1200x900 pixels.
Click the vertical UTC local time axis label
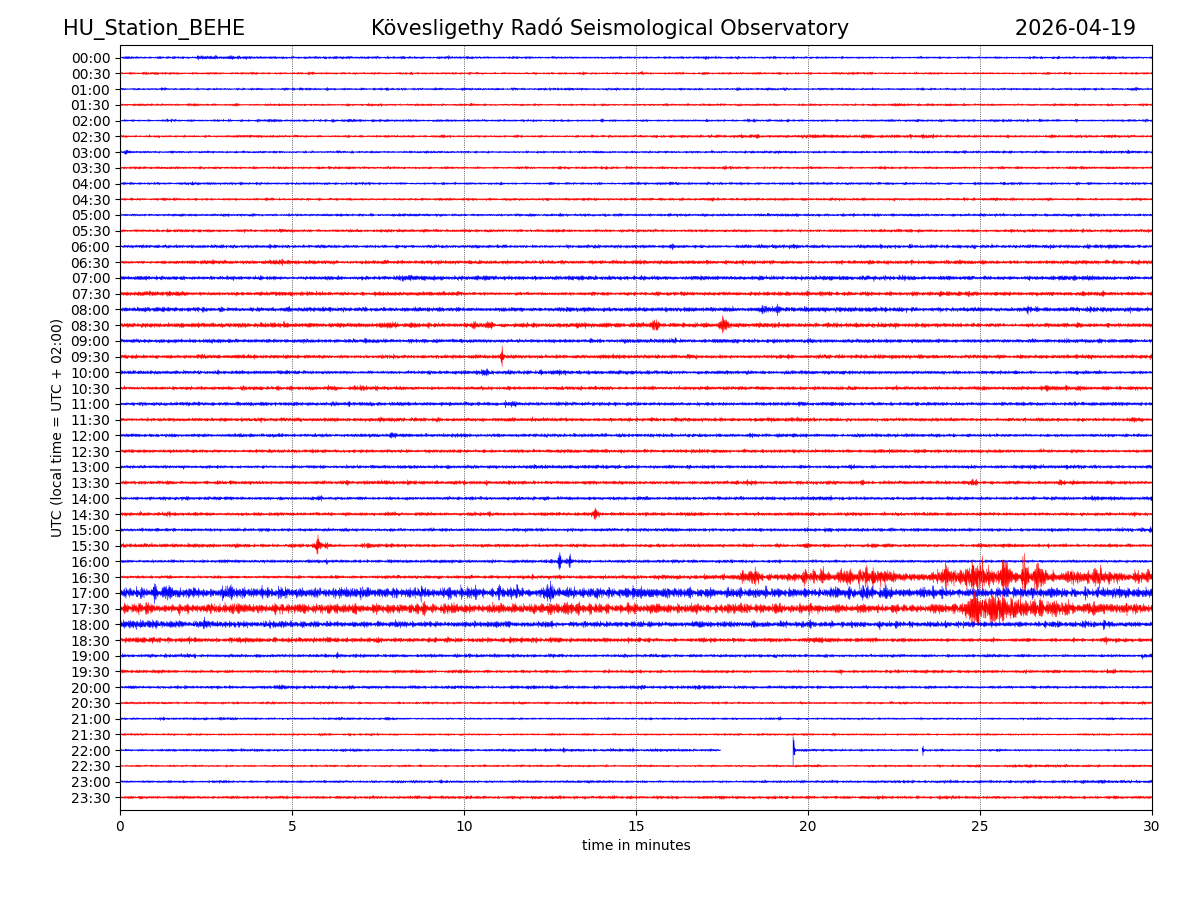tap(57, 428)
